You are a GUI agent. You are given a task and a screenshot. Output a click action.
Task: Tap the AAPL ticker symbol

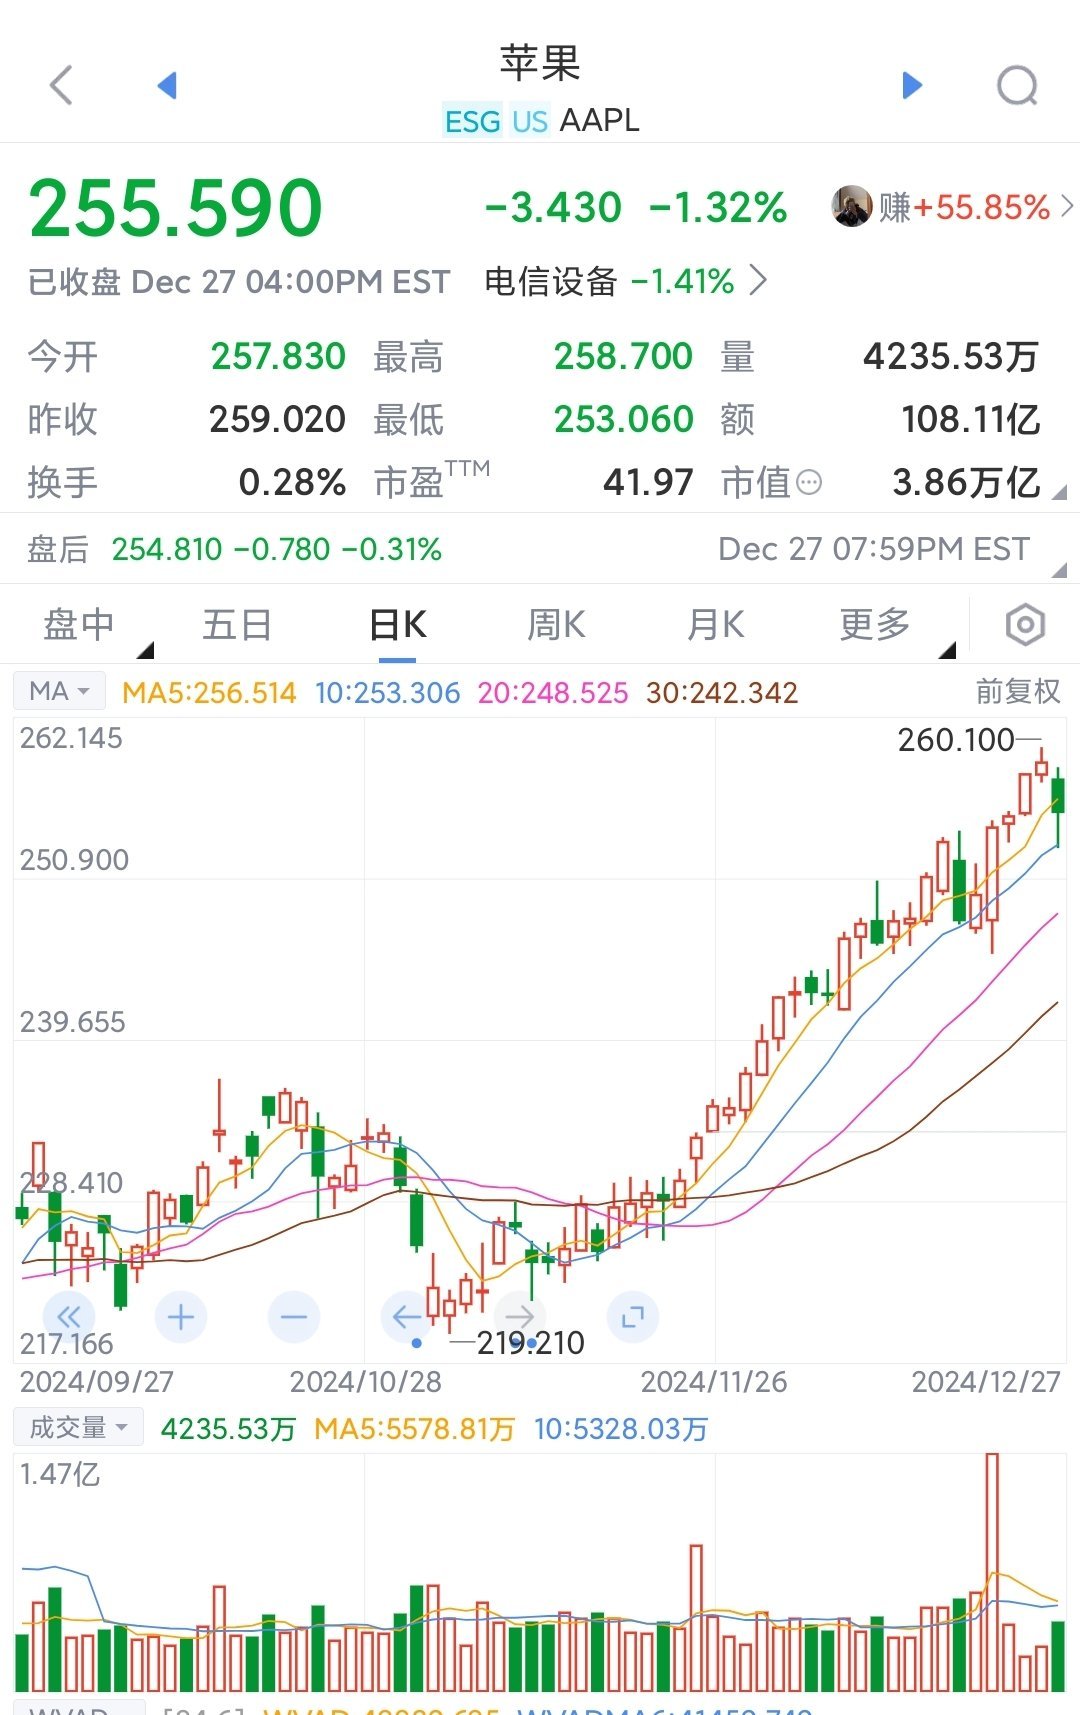(x=599, y=120)
